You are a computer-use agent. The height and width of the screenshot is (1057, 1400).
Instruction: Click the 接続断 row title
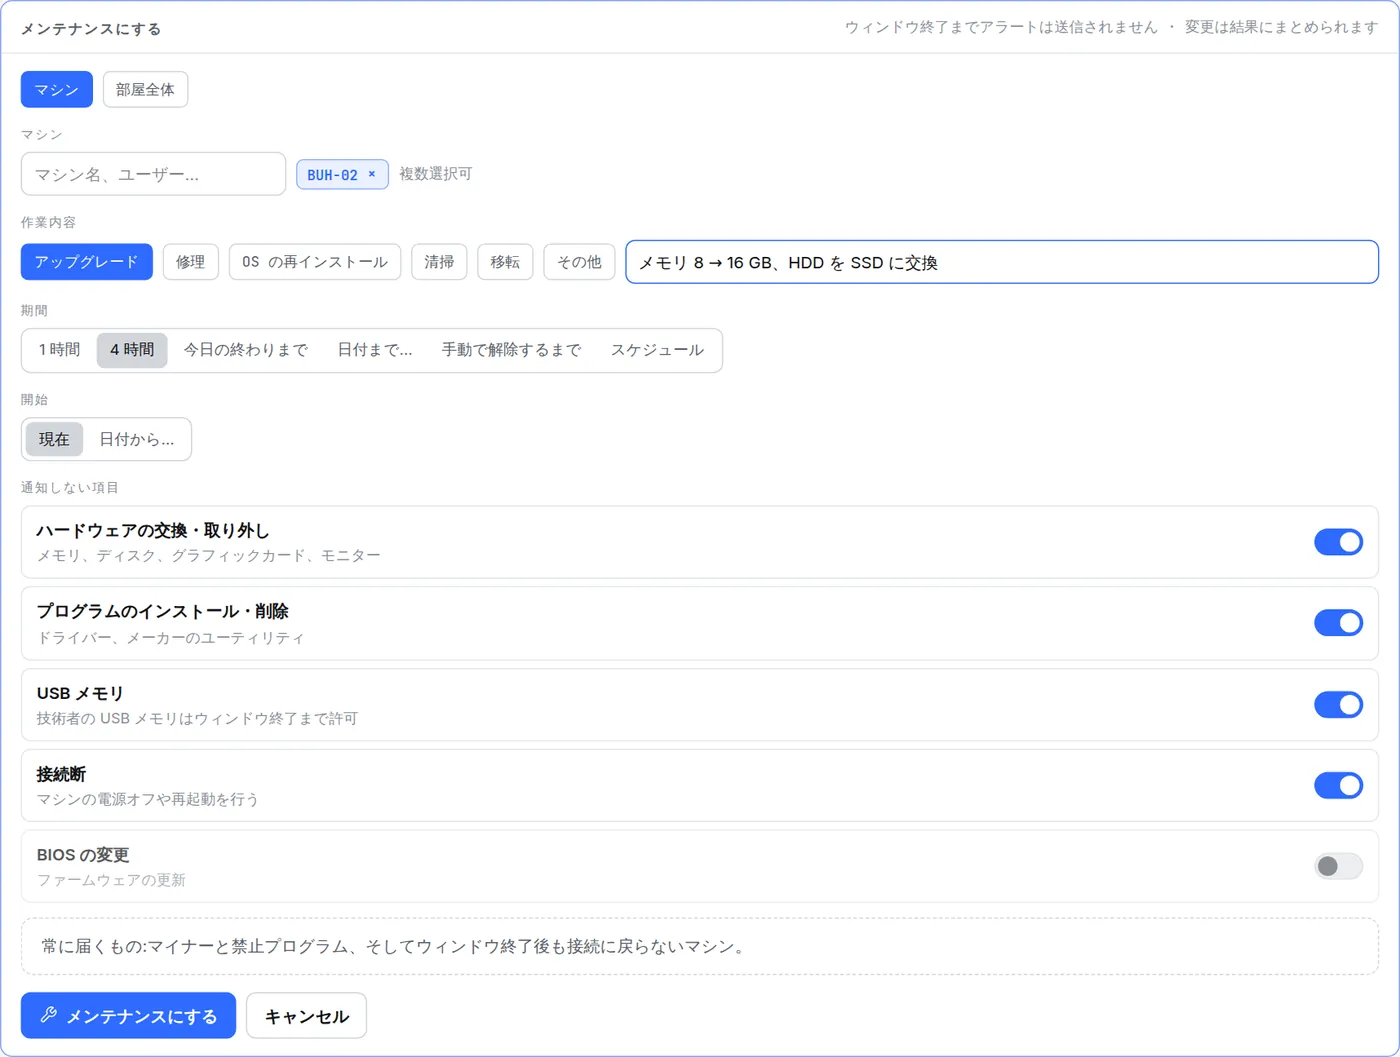click(61, 774)
